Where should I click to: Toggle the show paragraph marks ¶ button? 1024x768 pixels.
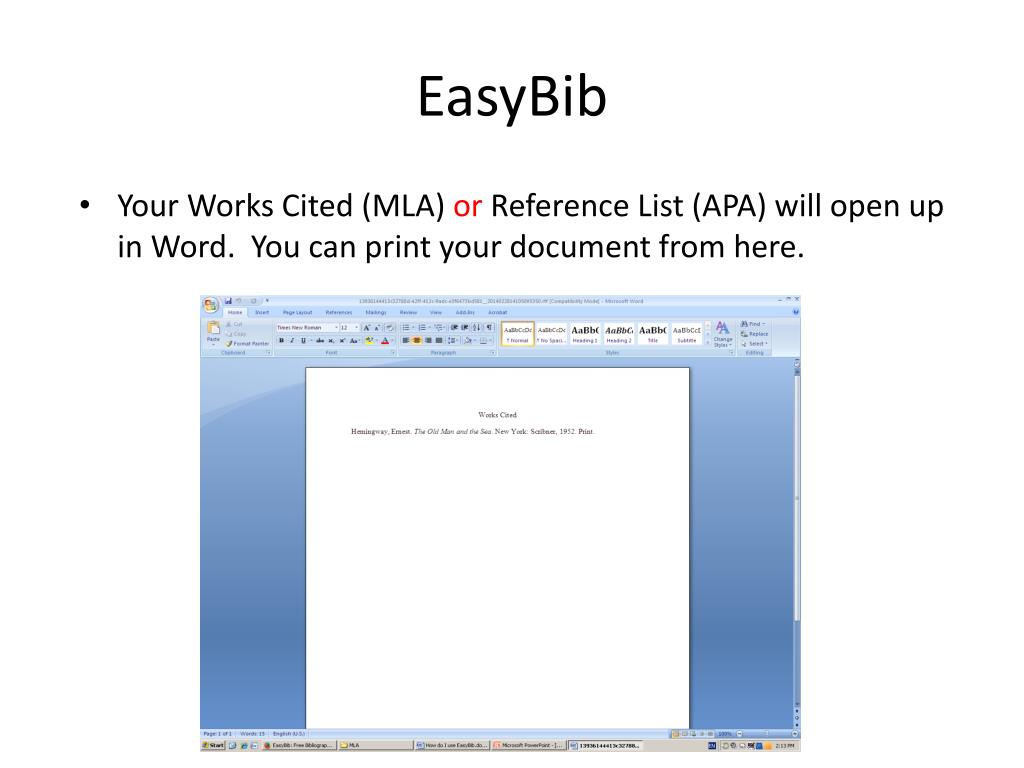click(489, 328)
